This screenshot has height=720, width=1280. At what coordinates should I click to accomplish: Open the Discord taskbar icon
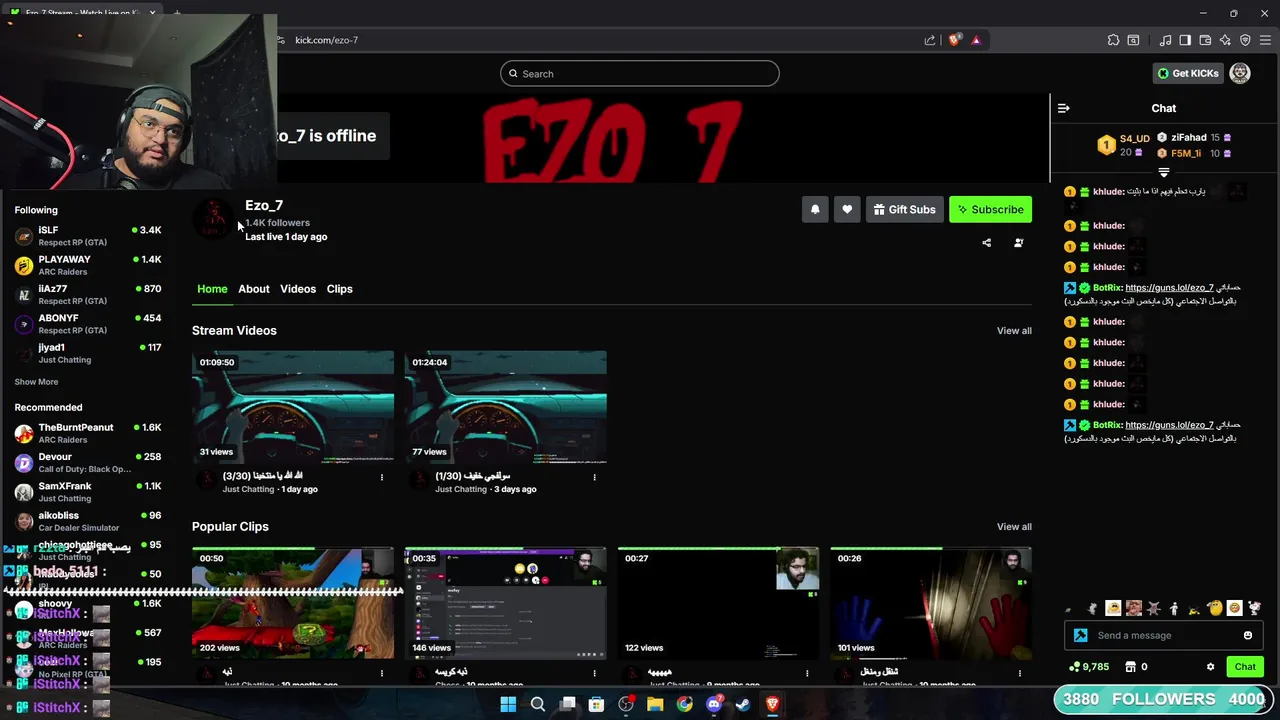714,704
